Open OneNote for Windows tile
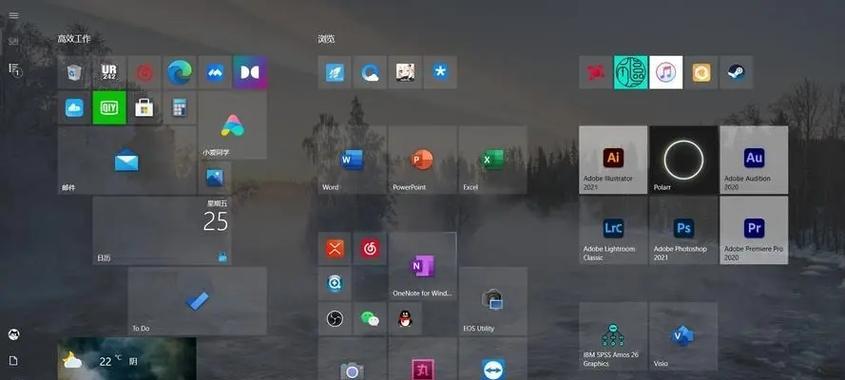This screenshot has width=845, height=380. tap(422, 266)
